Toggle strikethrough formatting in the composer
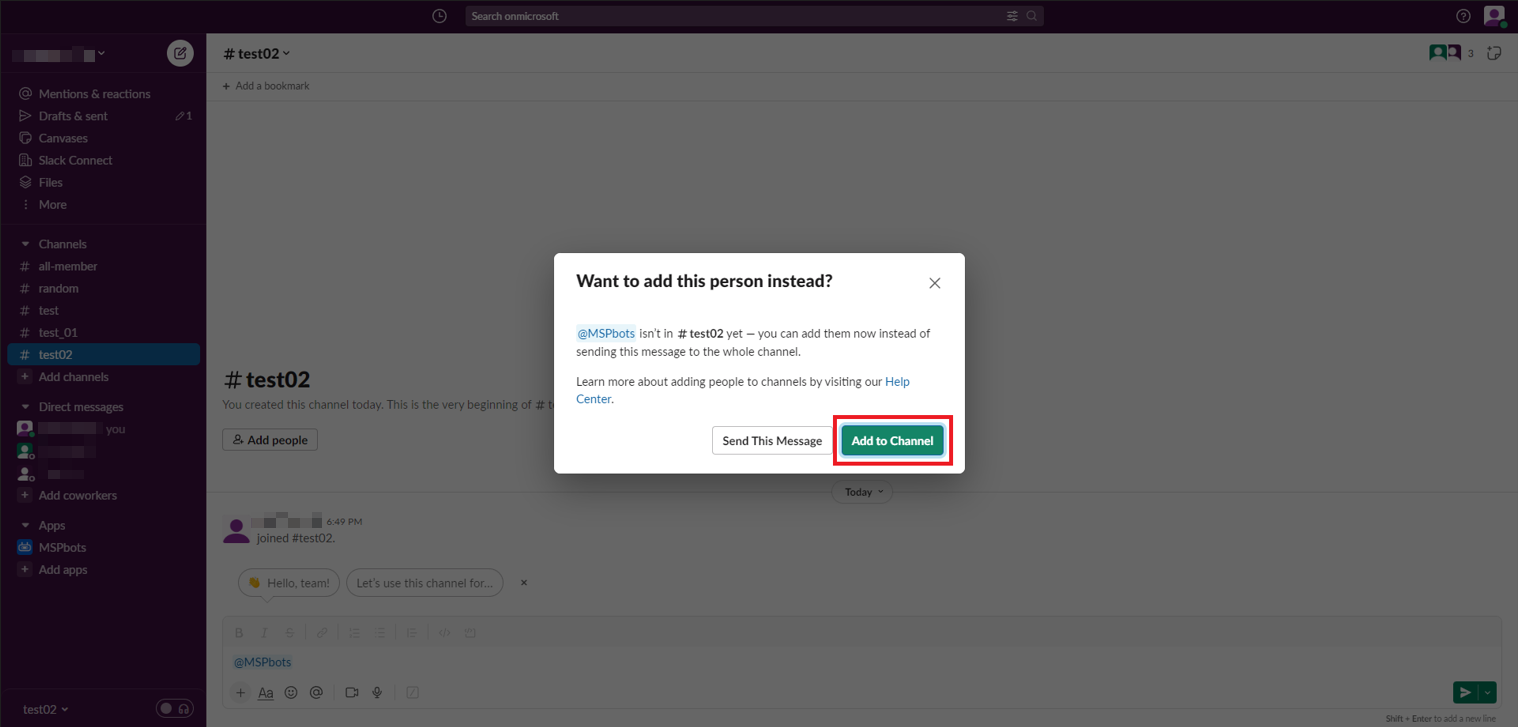Image resolution: width=1518 pixels, height=727 pixels. [290, 632]
